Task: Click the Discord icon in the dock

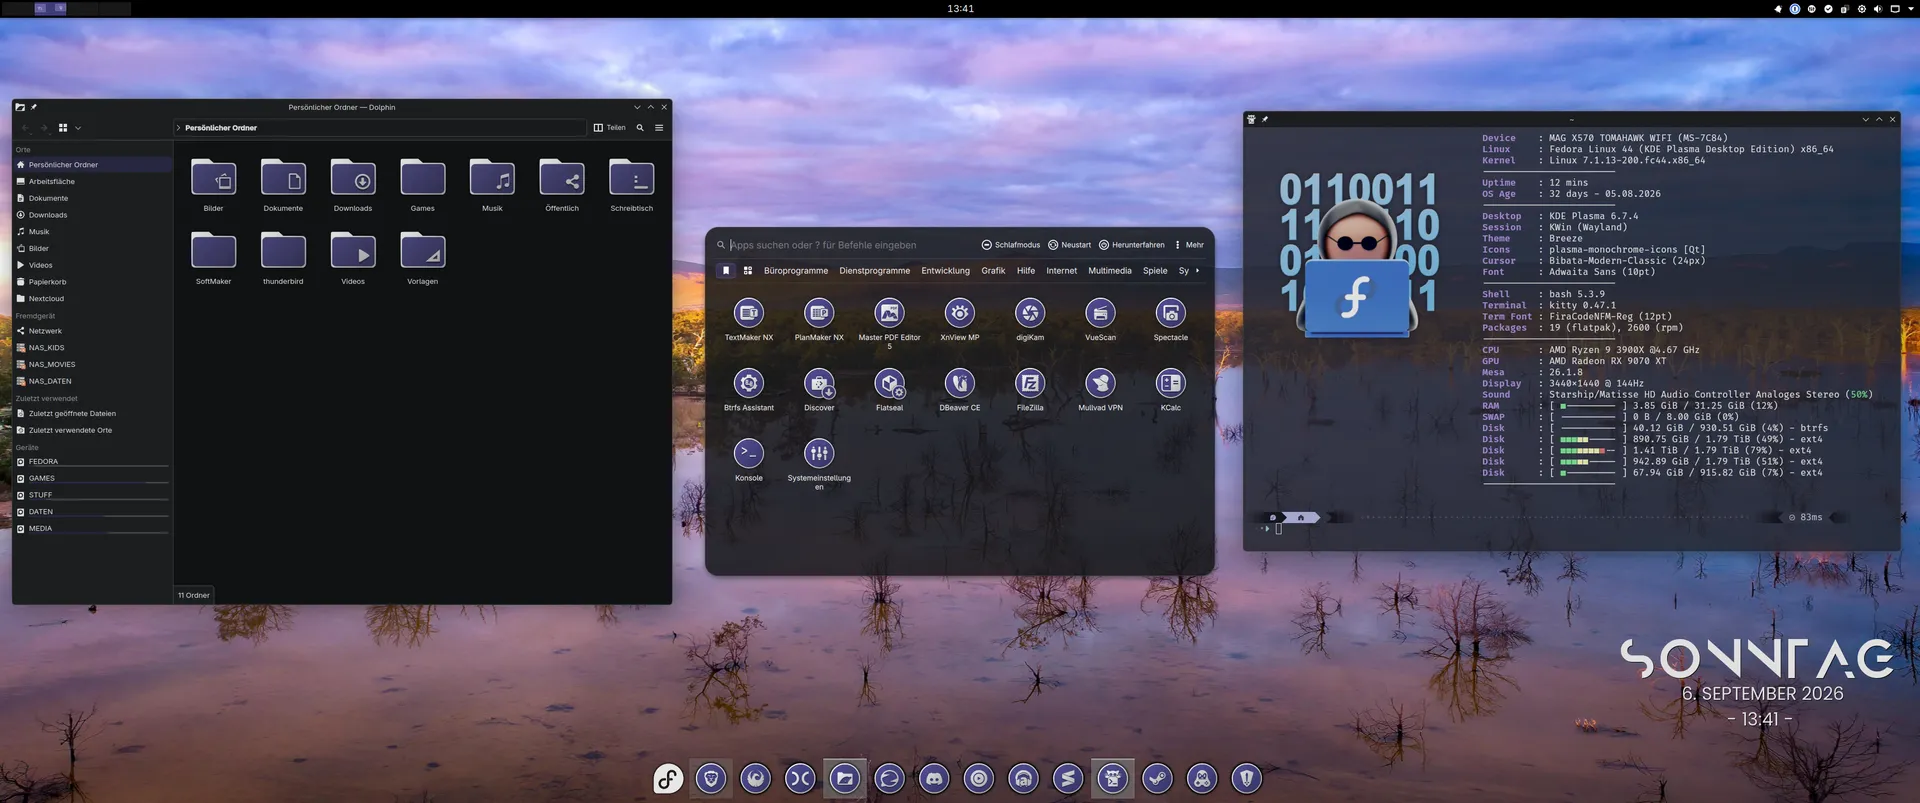Action: click(934, 778)
